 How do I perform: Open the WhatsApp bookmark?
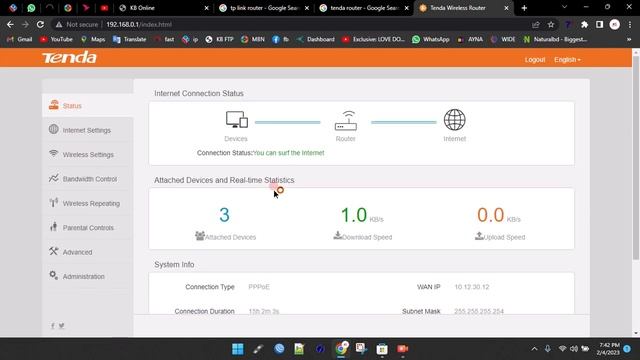(x=431, y=39)
